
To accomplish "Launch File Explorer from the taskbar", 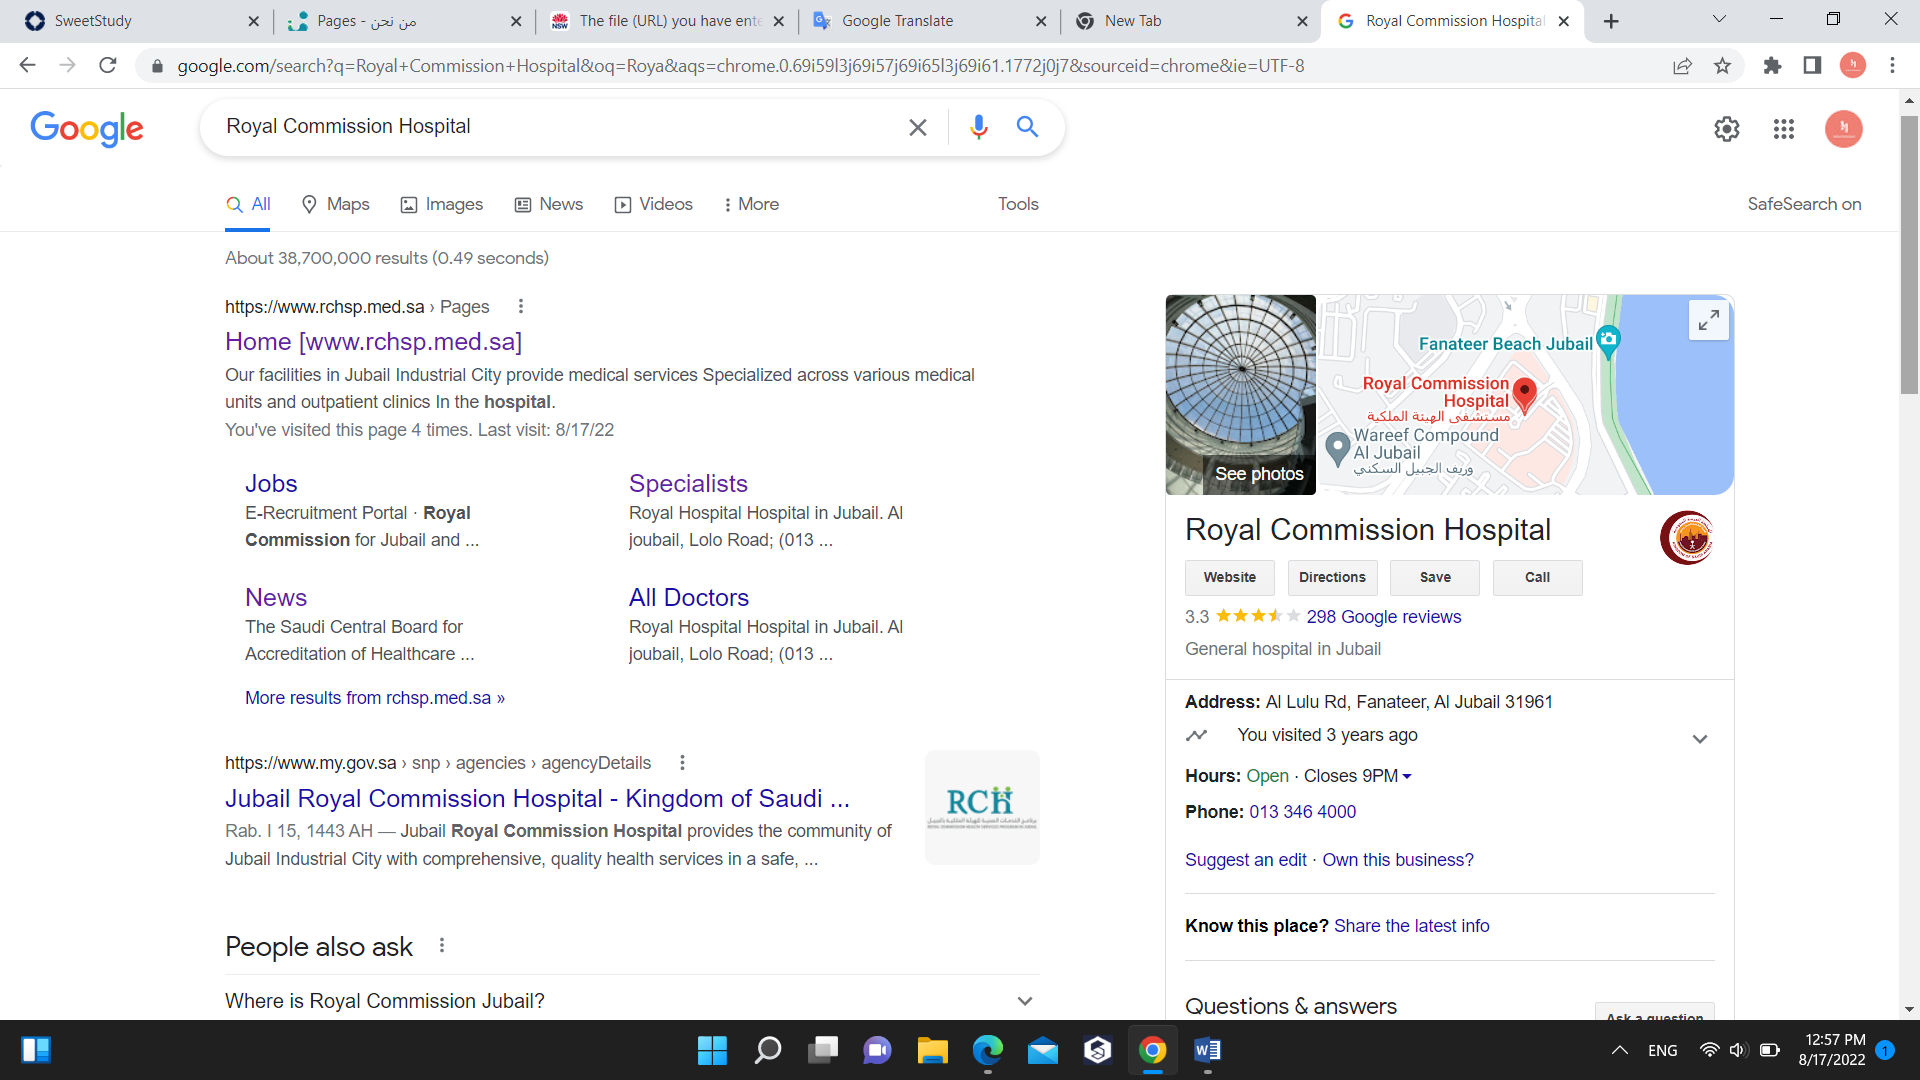I will click(932, 1050).
